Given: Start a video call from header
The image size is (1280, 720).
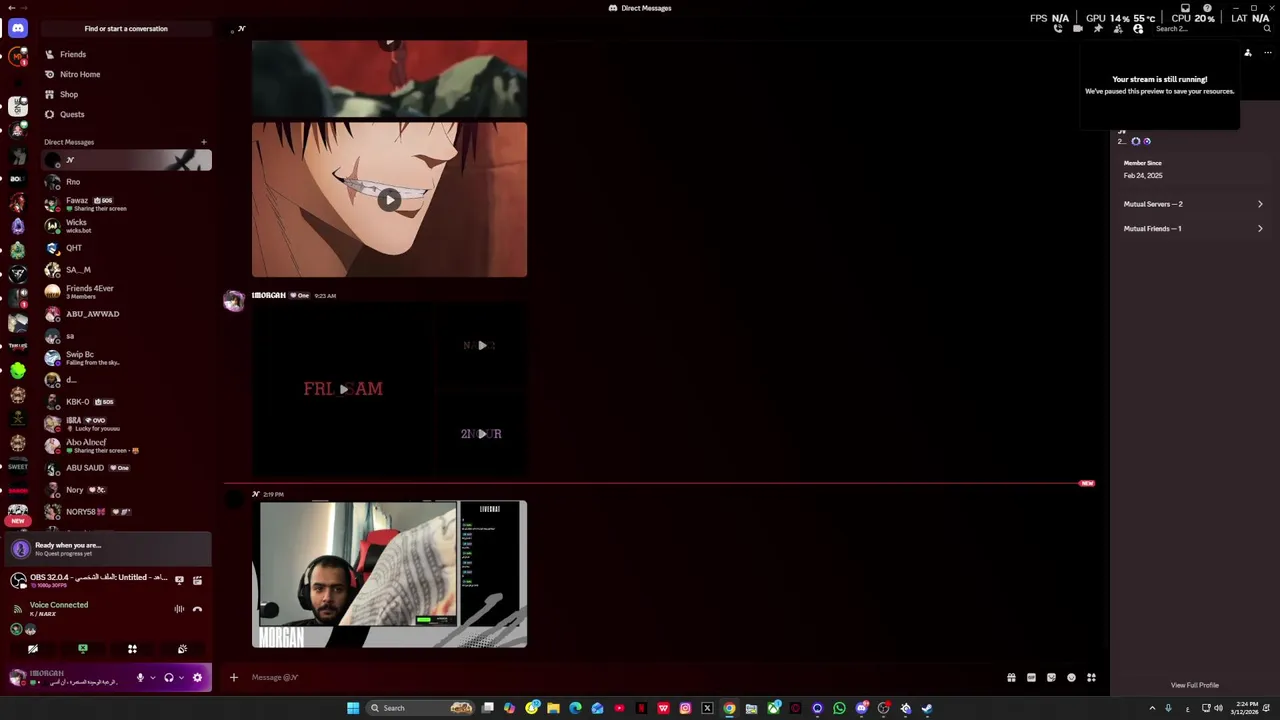Looking at the screenshot, I should point(1078,29).
